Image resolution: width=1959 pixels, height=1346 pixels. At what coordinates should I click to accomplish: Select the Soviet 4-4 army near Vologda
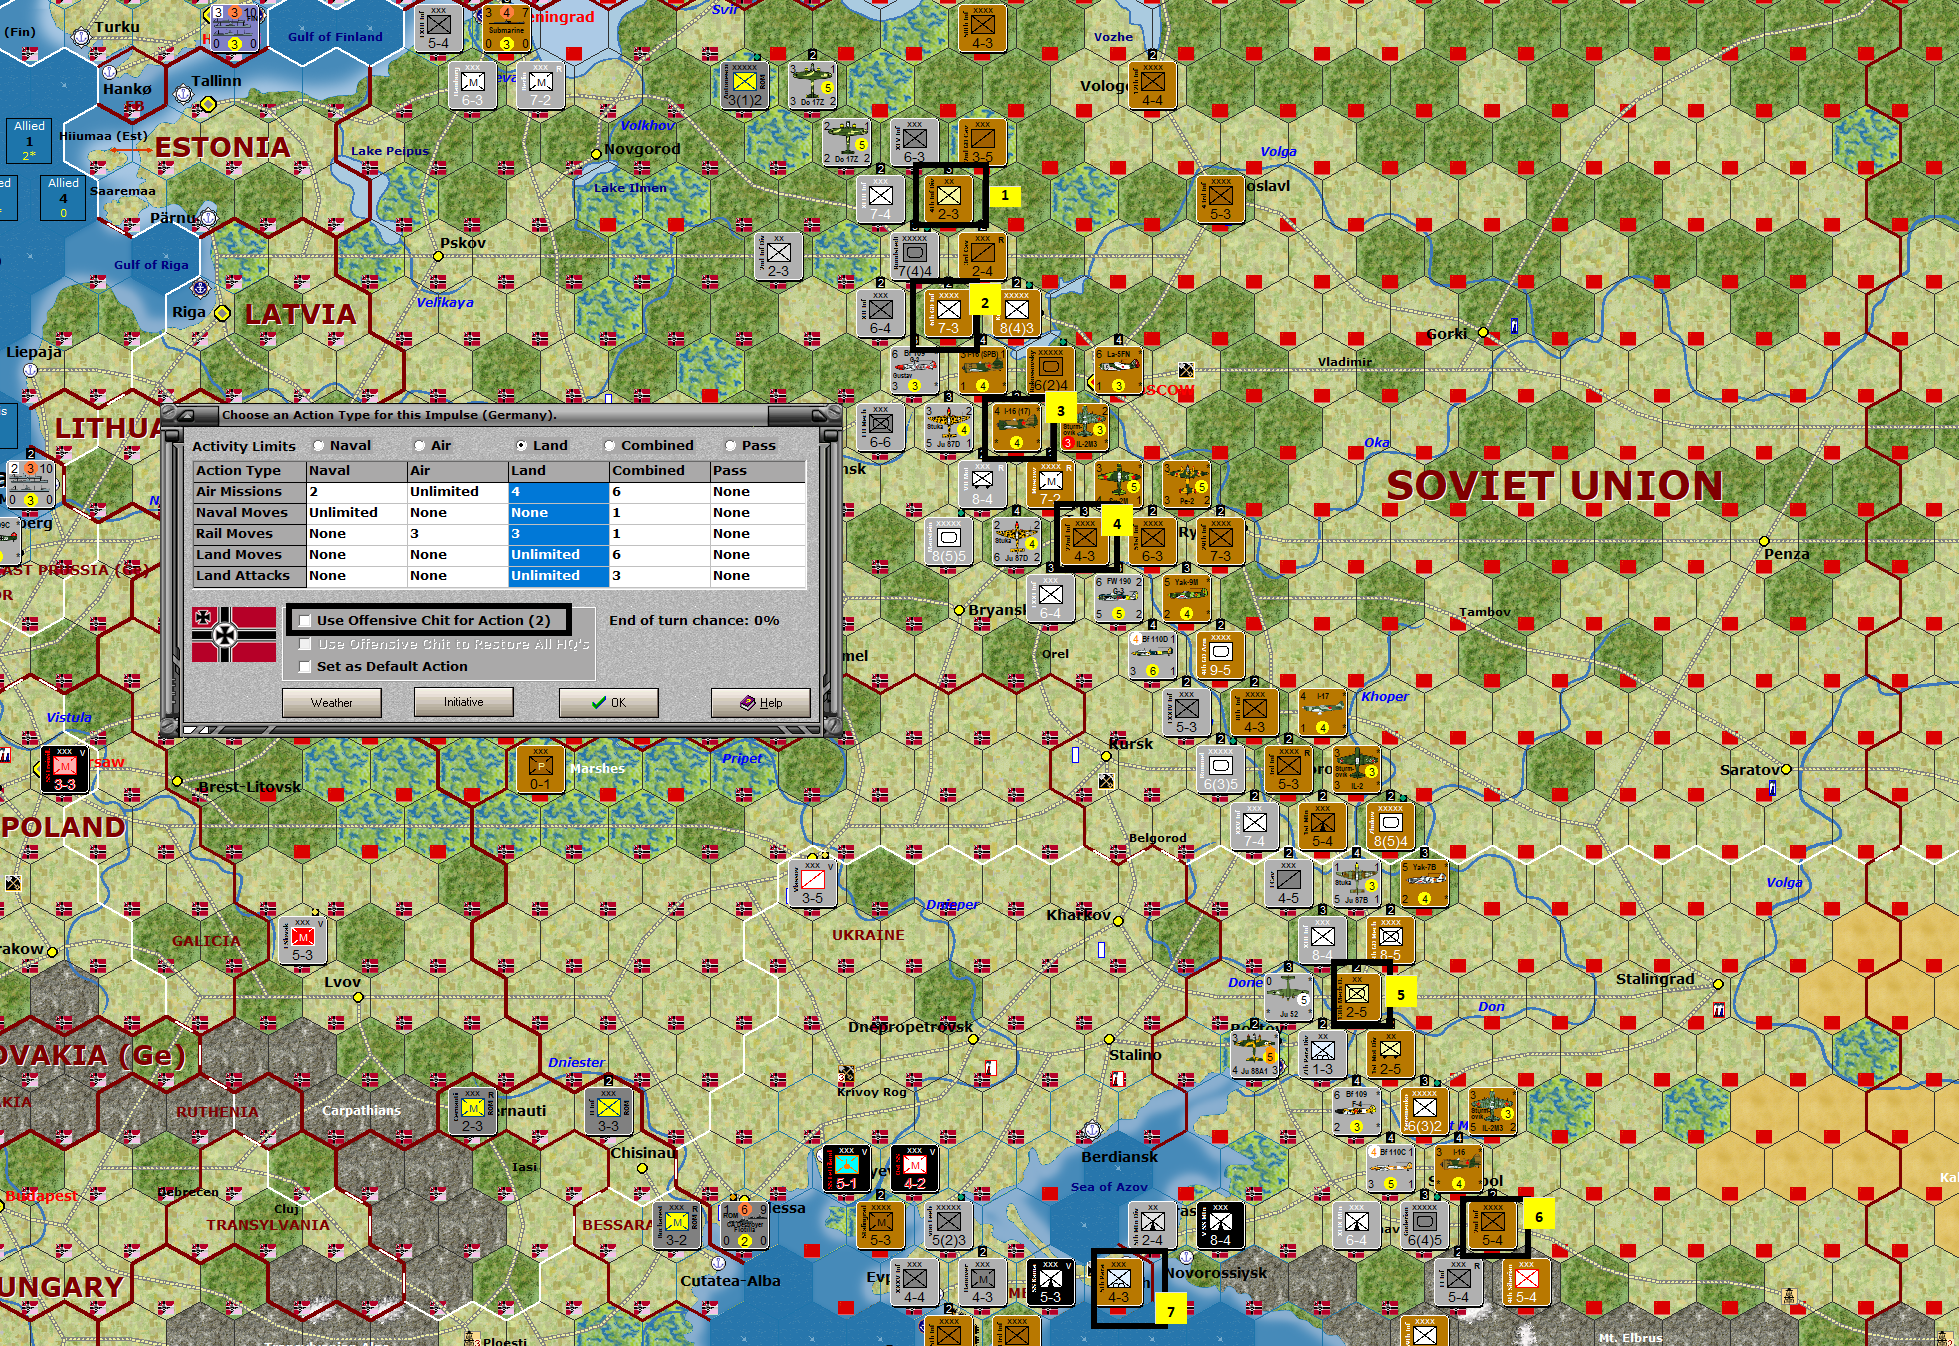pos(1152,86)
